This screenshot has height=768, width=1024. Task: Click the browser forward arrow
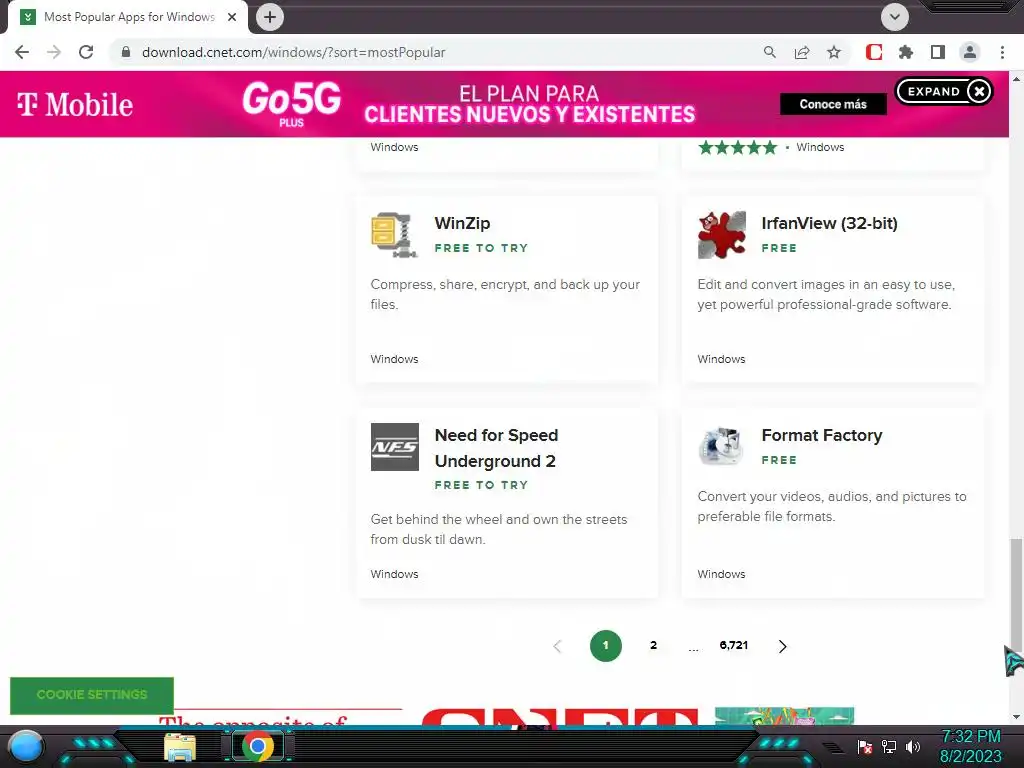[x=54, y=52]
